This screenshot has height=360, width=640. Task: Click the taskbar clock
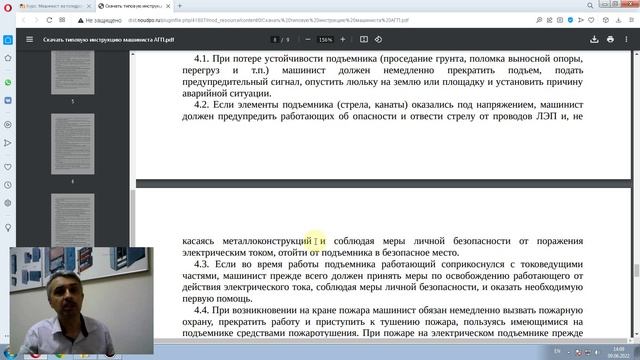click(x=619, y=352)
